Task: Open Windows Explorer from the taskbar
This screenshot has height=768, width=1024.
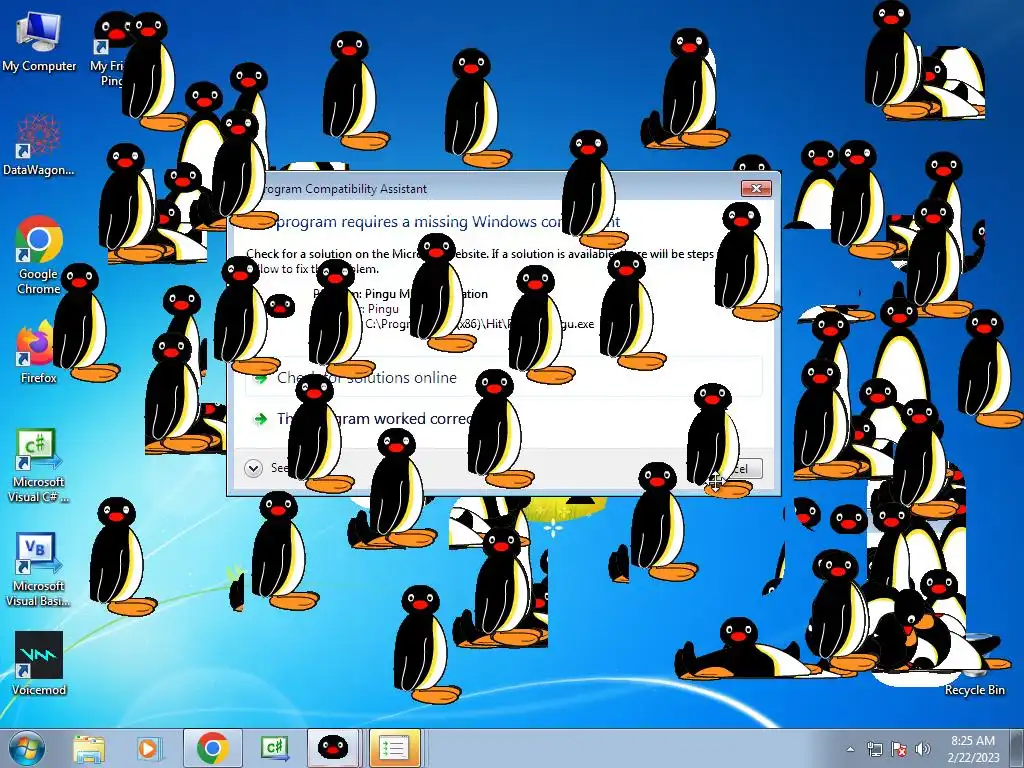Action: click(89, 748)
